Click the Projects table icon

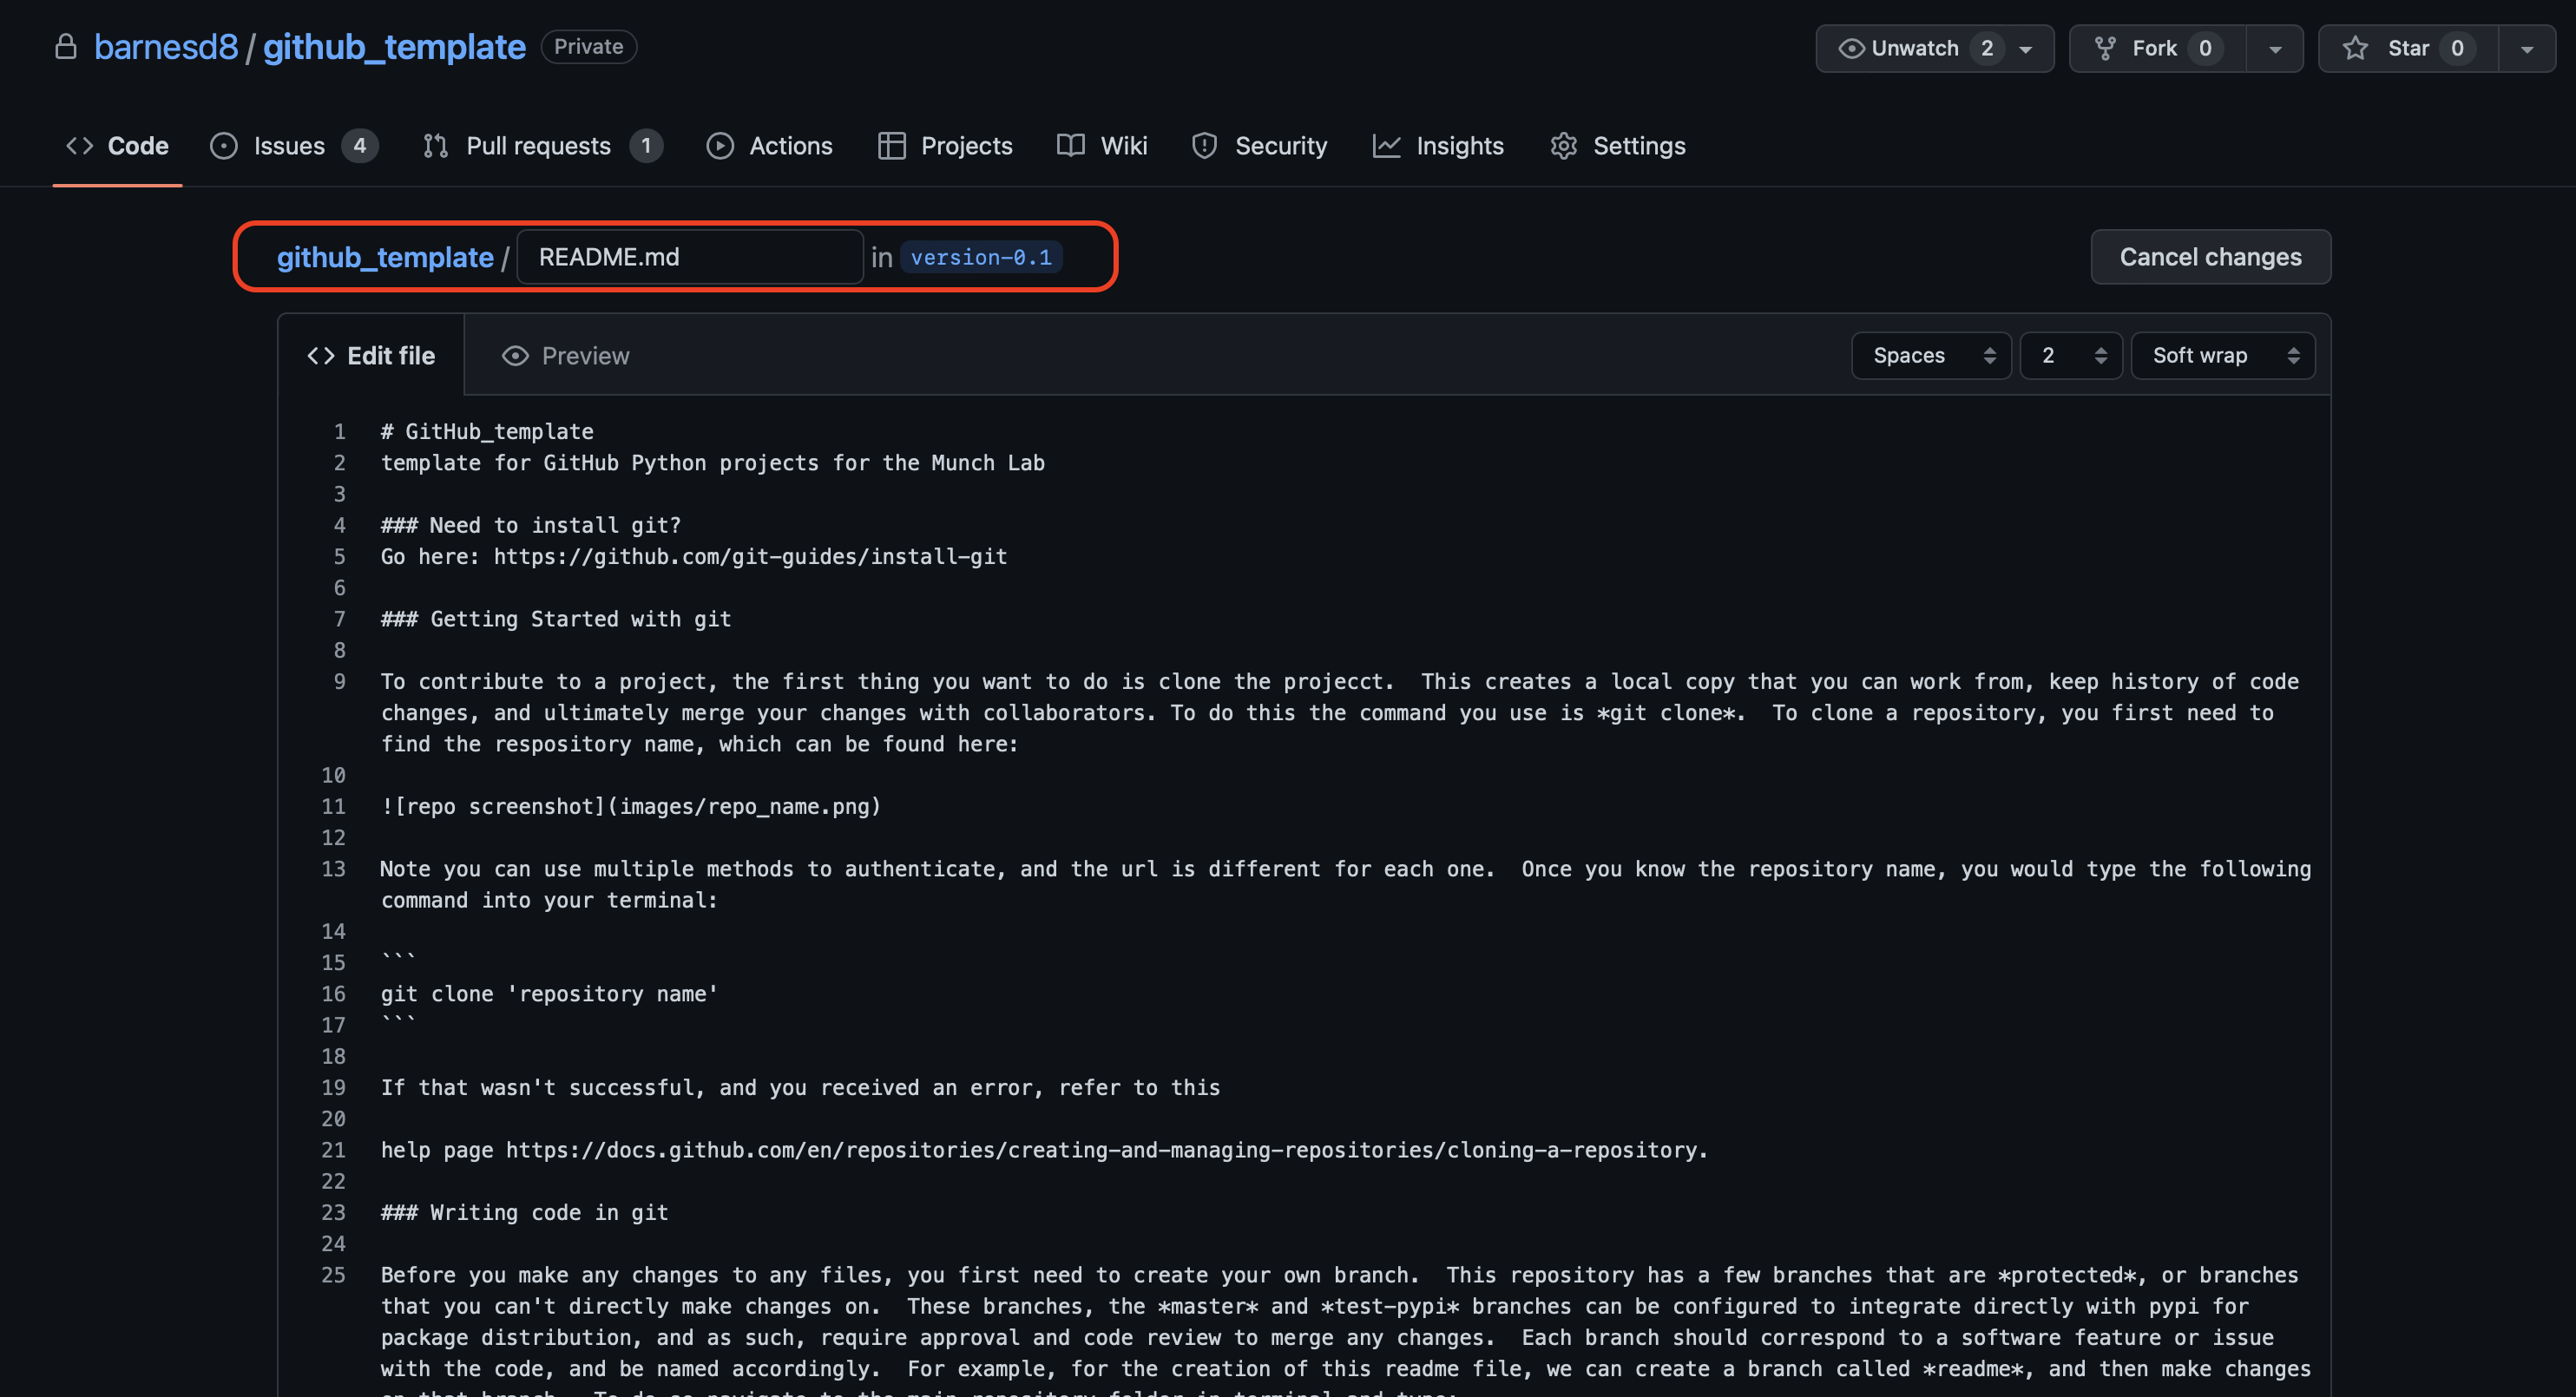point(891,146)
